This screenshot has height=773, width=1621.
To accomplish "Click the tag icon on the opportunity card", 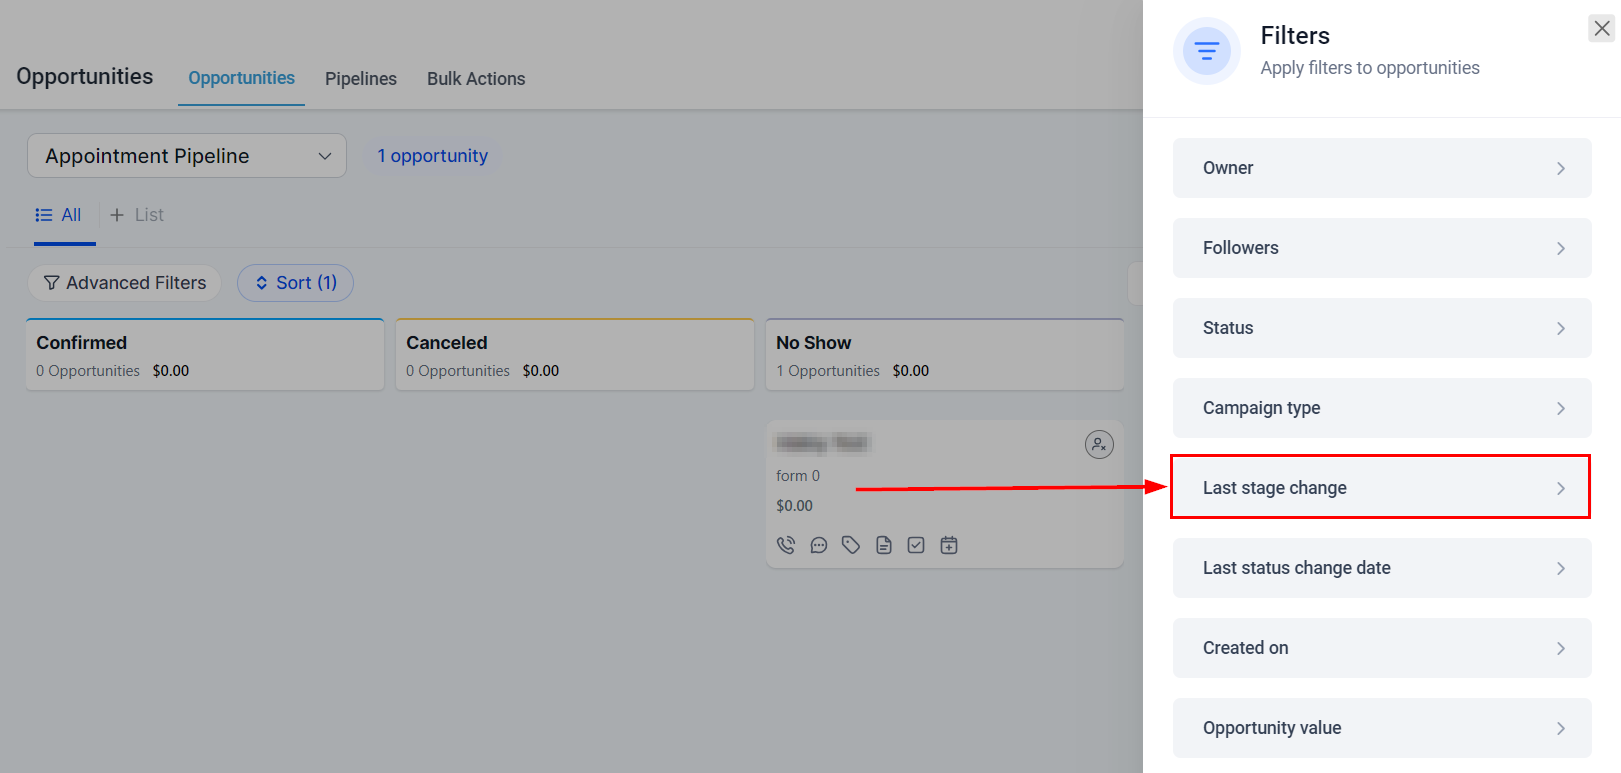I will [851, 545].
